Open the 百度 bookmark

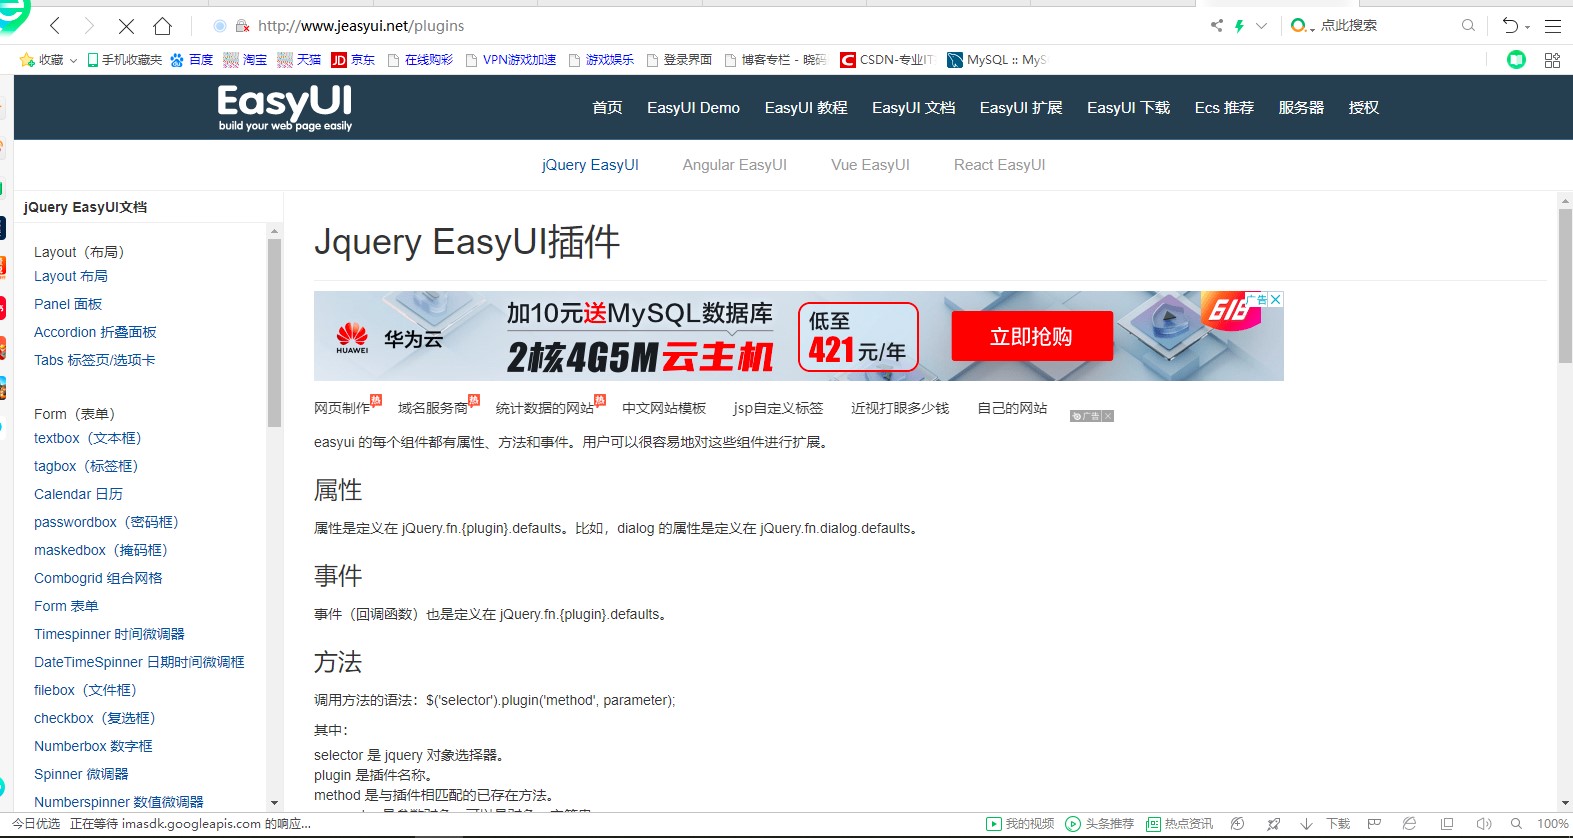point(191,60)
